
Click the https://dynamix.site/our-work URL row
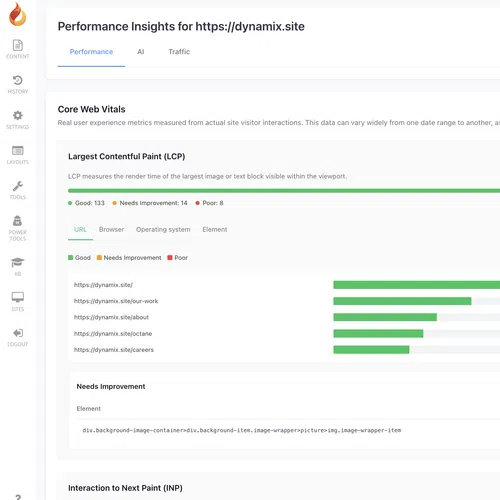pyautogui.click(x=116, y=301)
